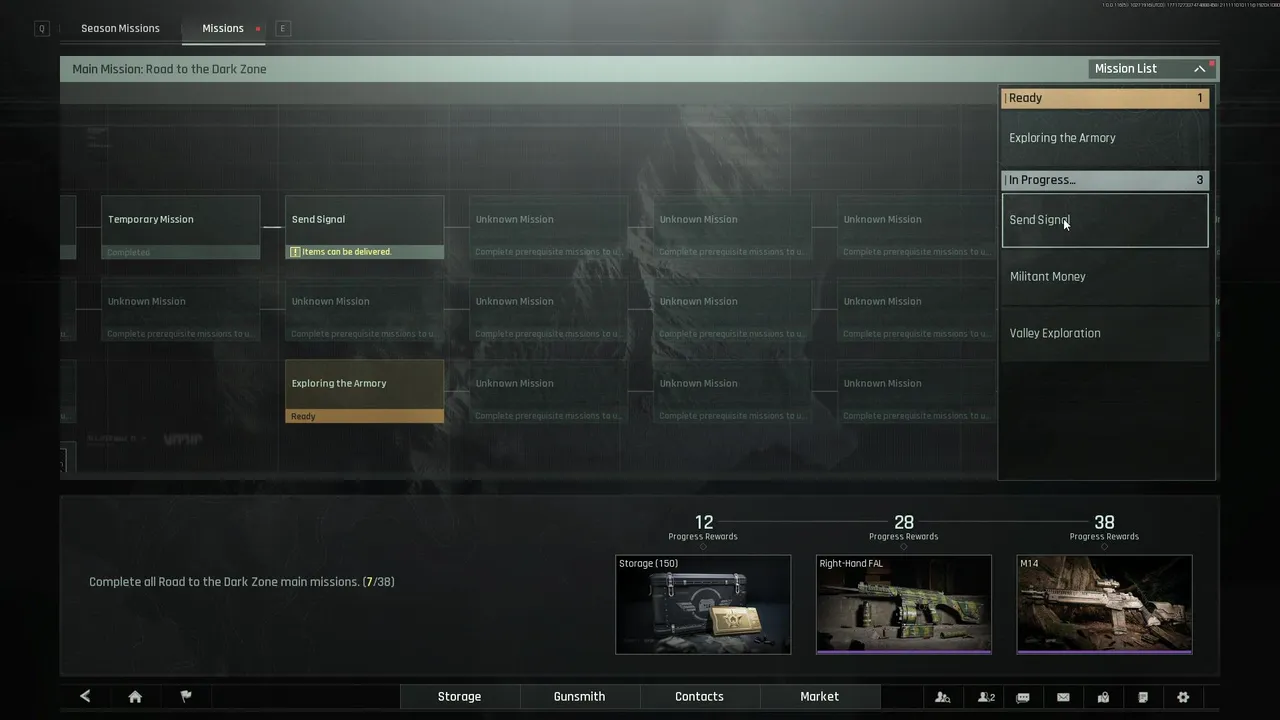
Task: Click the In Progress group header
Action: (1105, 180)
